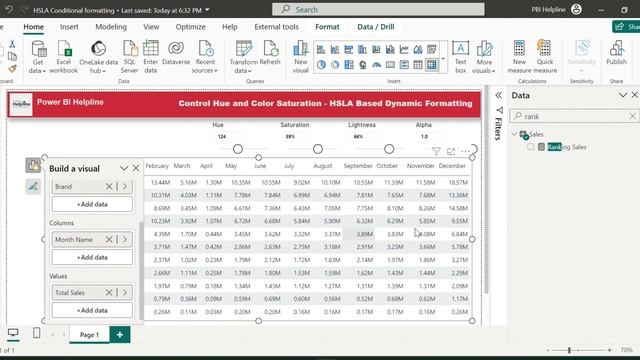The width and height of the screenshot is (640, 360).
Task: Open the View ribbon tab
Action: 151,27
